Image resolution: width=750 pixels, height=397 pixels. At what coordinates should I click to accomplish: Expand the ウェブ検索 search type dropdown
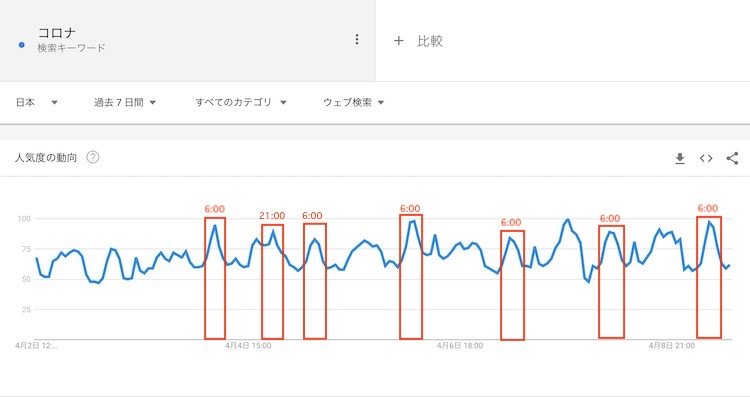[353, 102]
